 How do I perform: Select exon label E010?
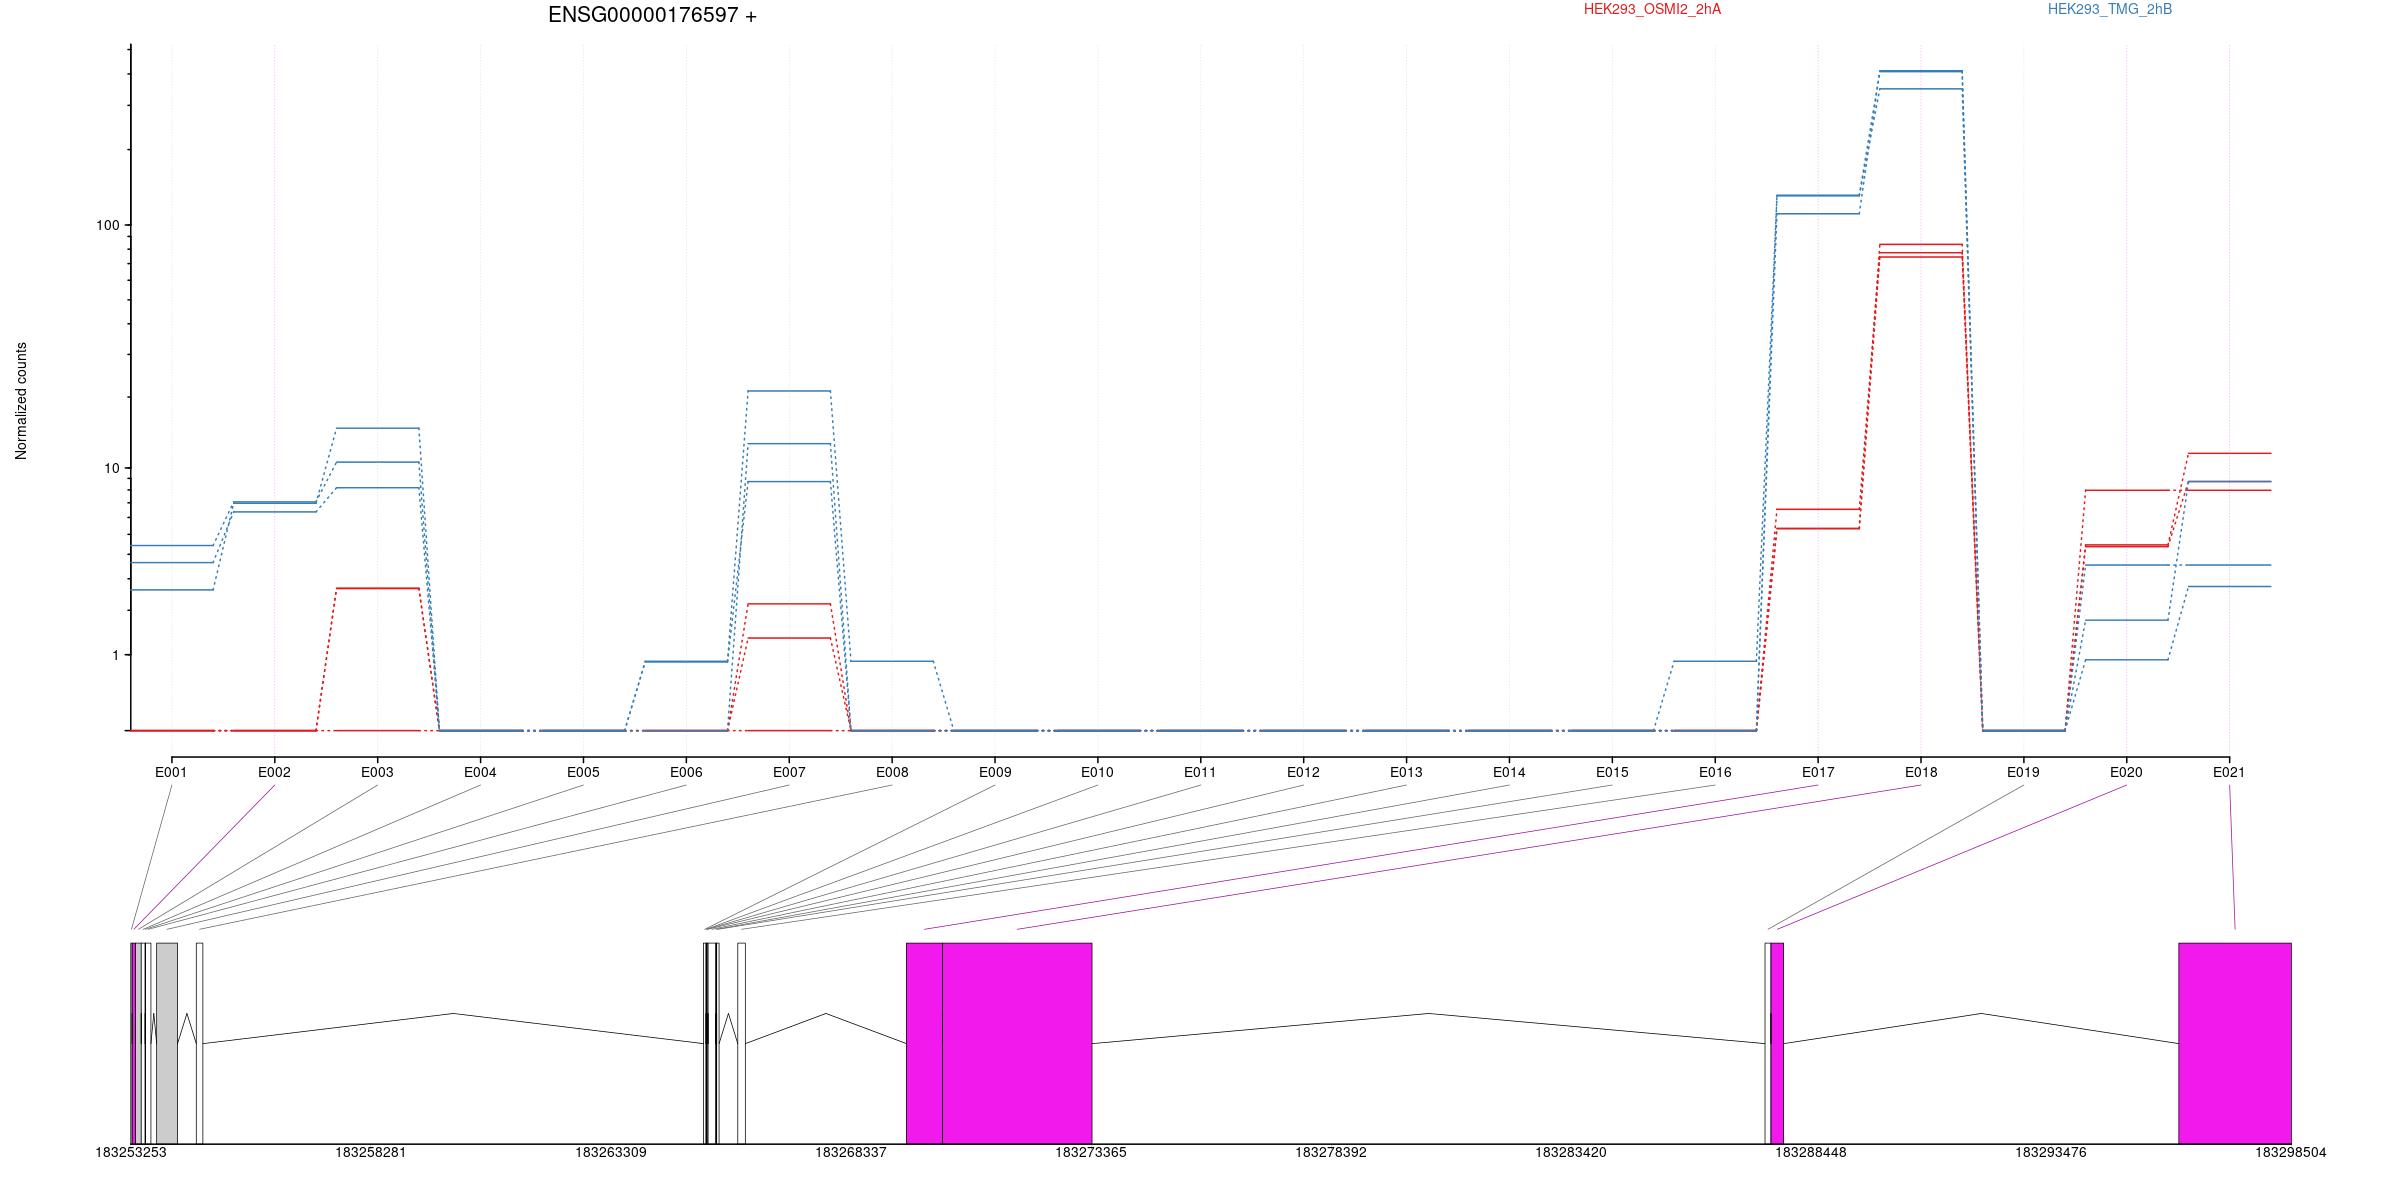point(1097,772)
